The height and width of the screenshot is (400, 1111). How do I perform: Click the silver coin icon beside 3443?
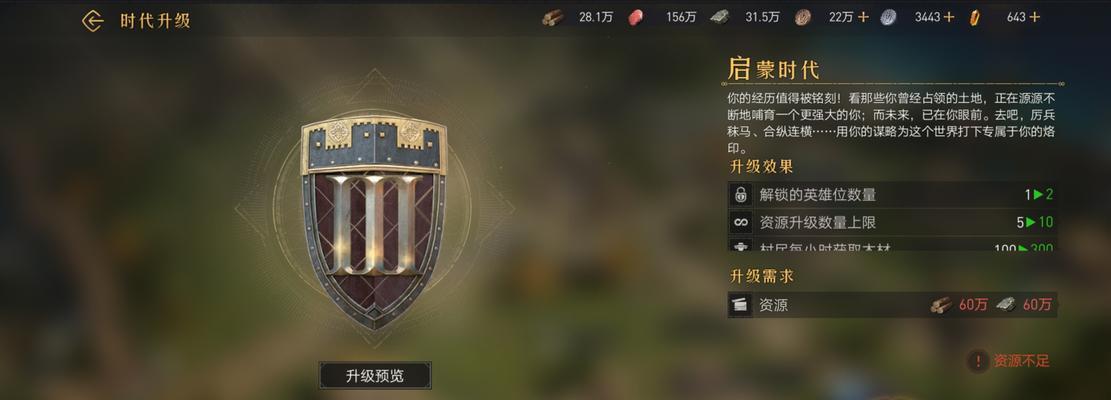(x=889, y=18)
